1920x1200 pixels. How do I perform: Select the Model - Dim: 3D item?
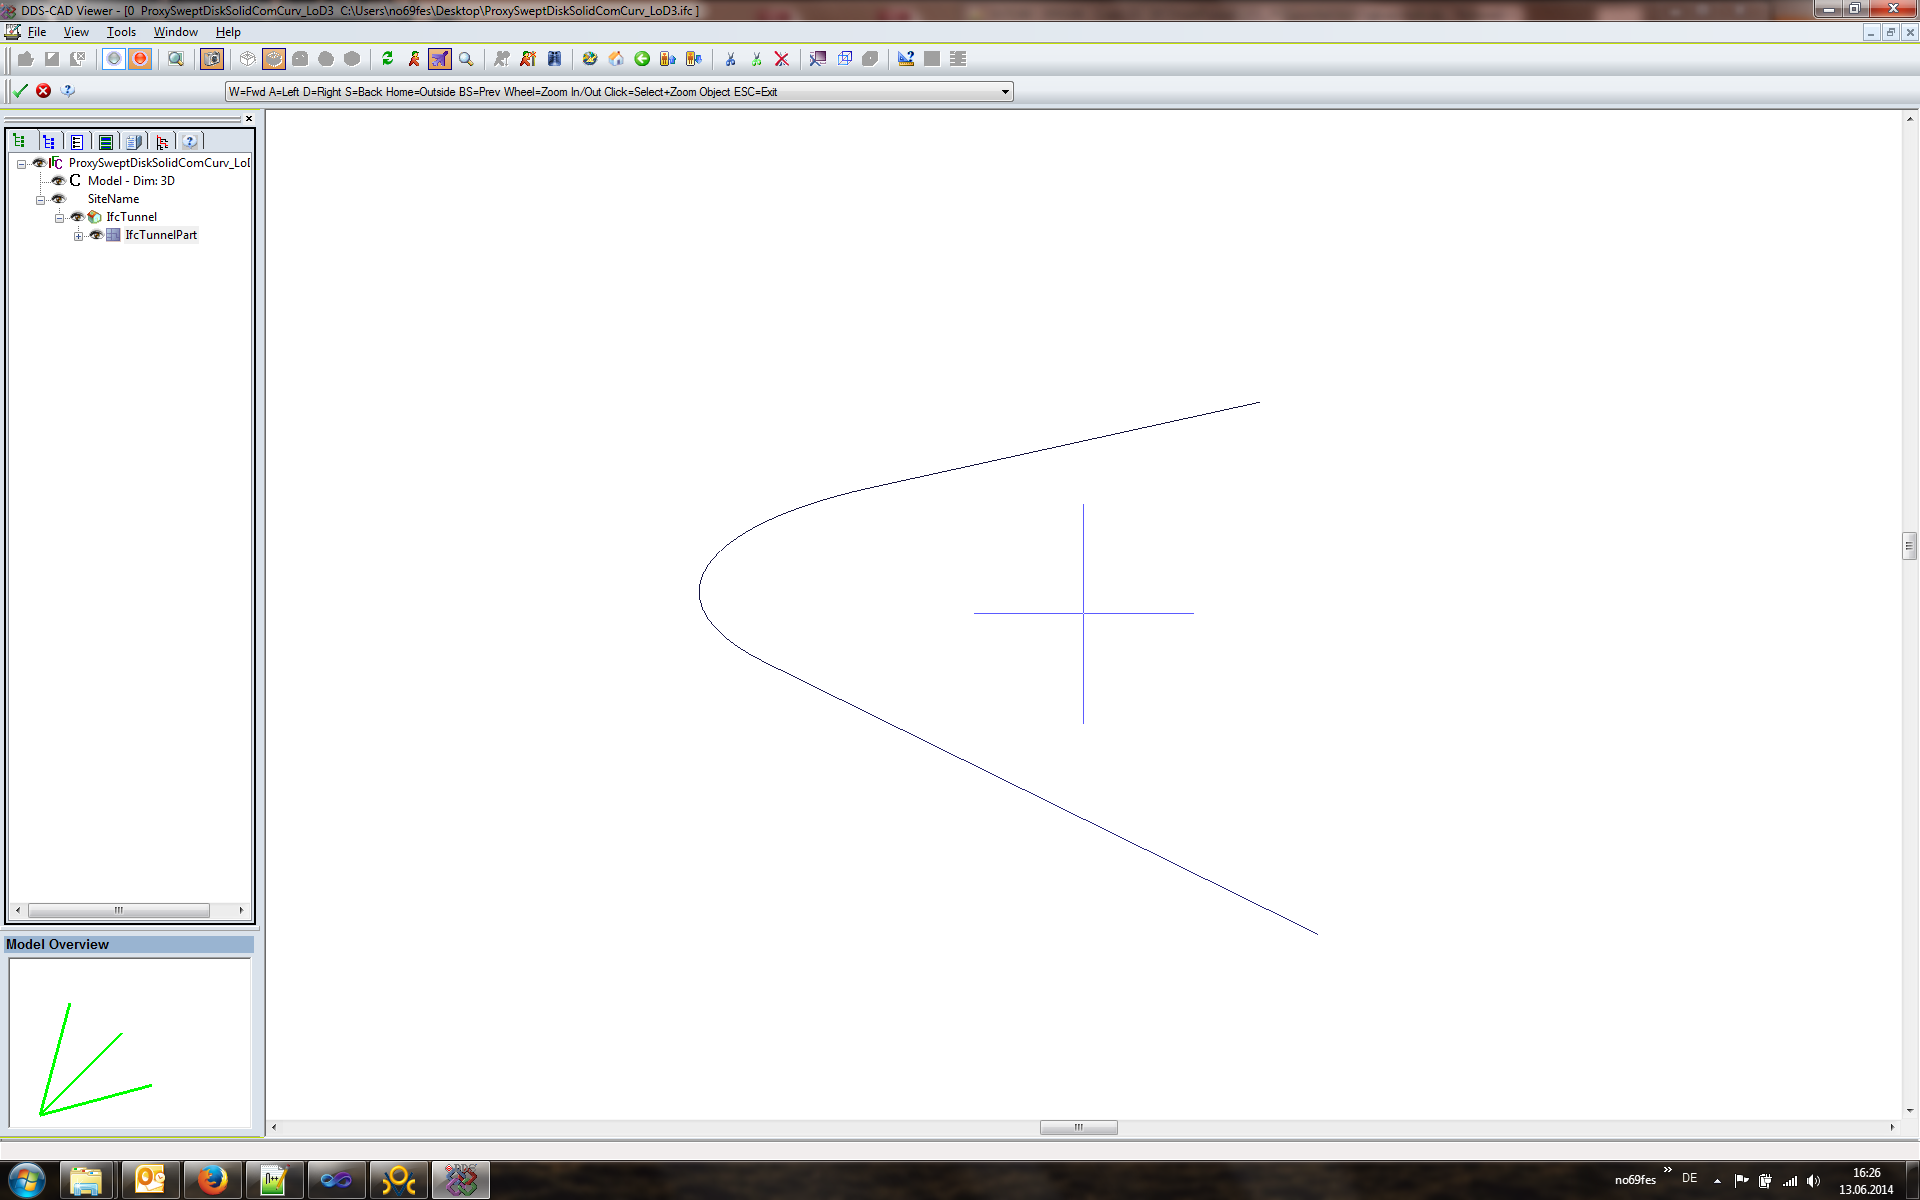(131, 181)
